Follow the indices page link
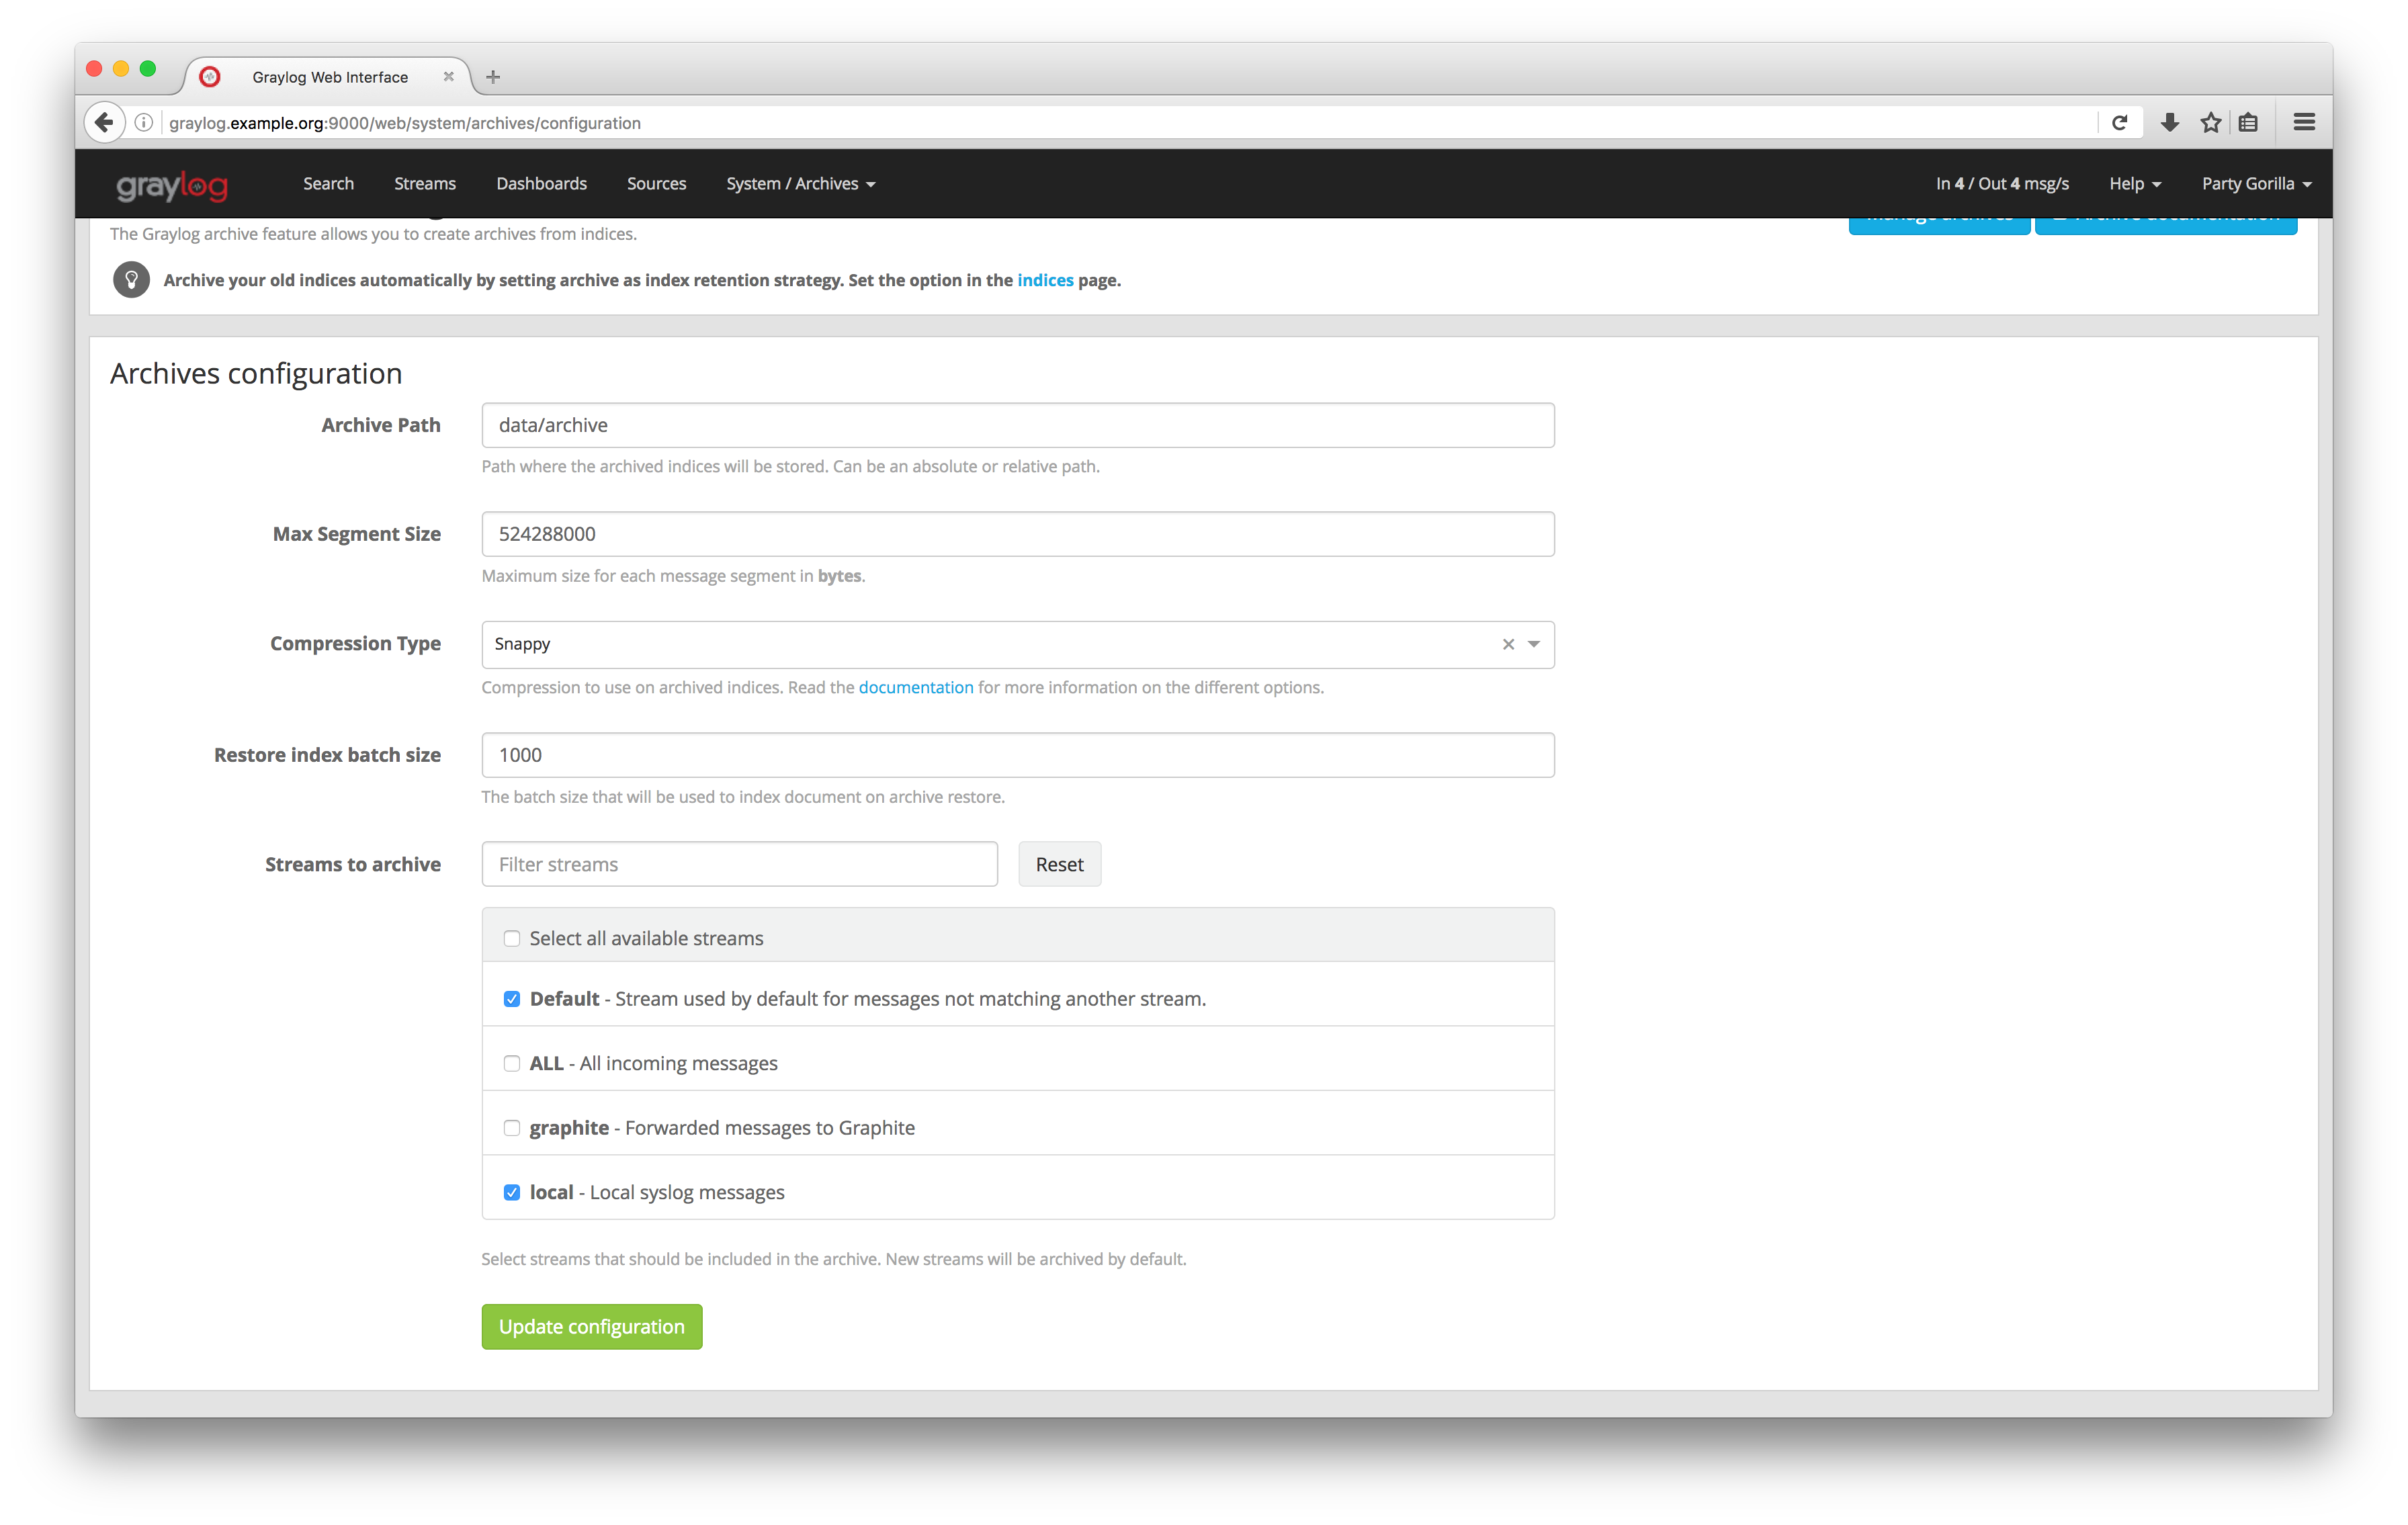The height and width of the screenshot is (1525, 2408). coord(1045,281)
